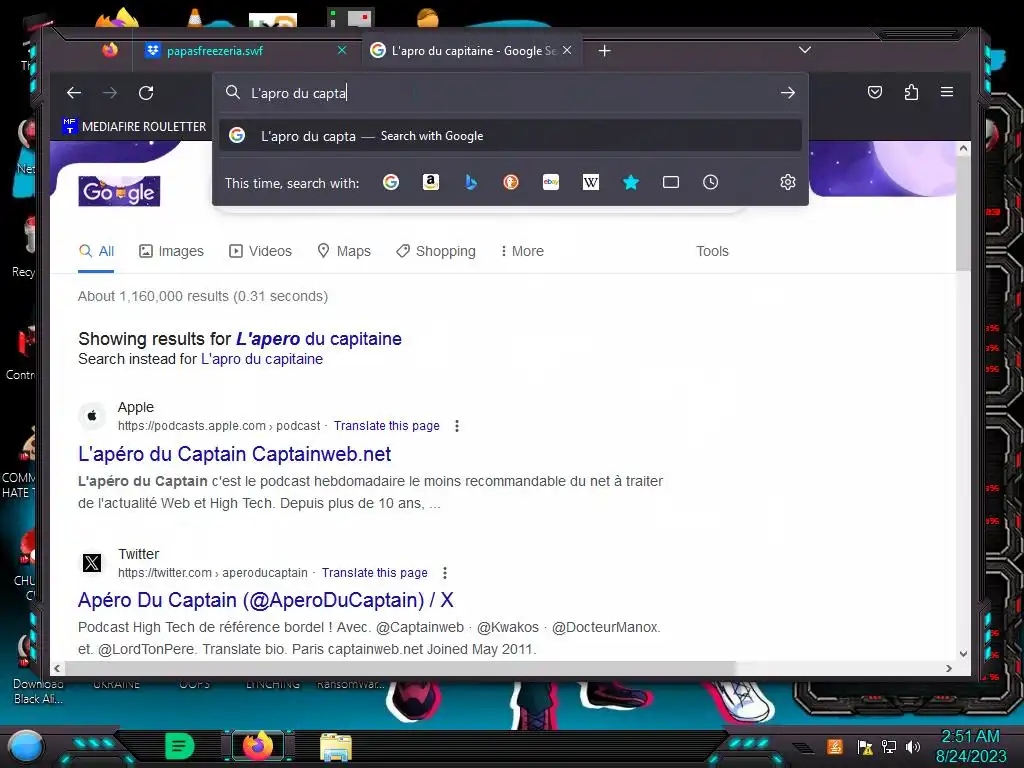The width and height of the screenshot is (1024, 768).
Task: Select the 'L'apro du capta — Search with Google' suggestion
Action: pos(510,136)
